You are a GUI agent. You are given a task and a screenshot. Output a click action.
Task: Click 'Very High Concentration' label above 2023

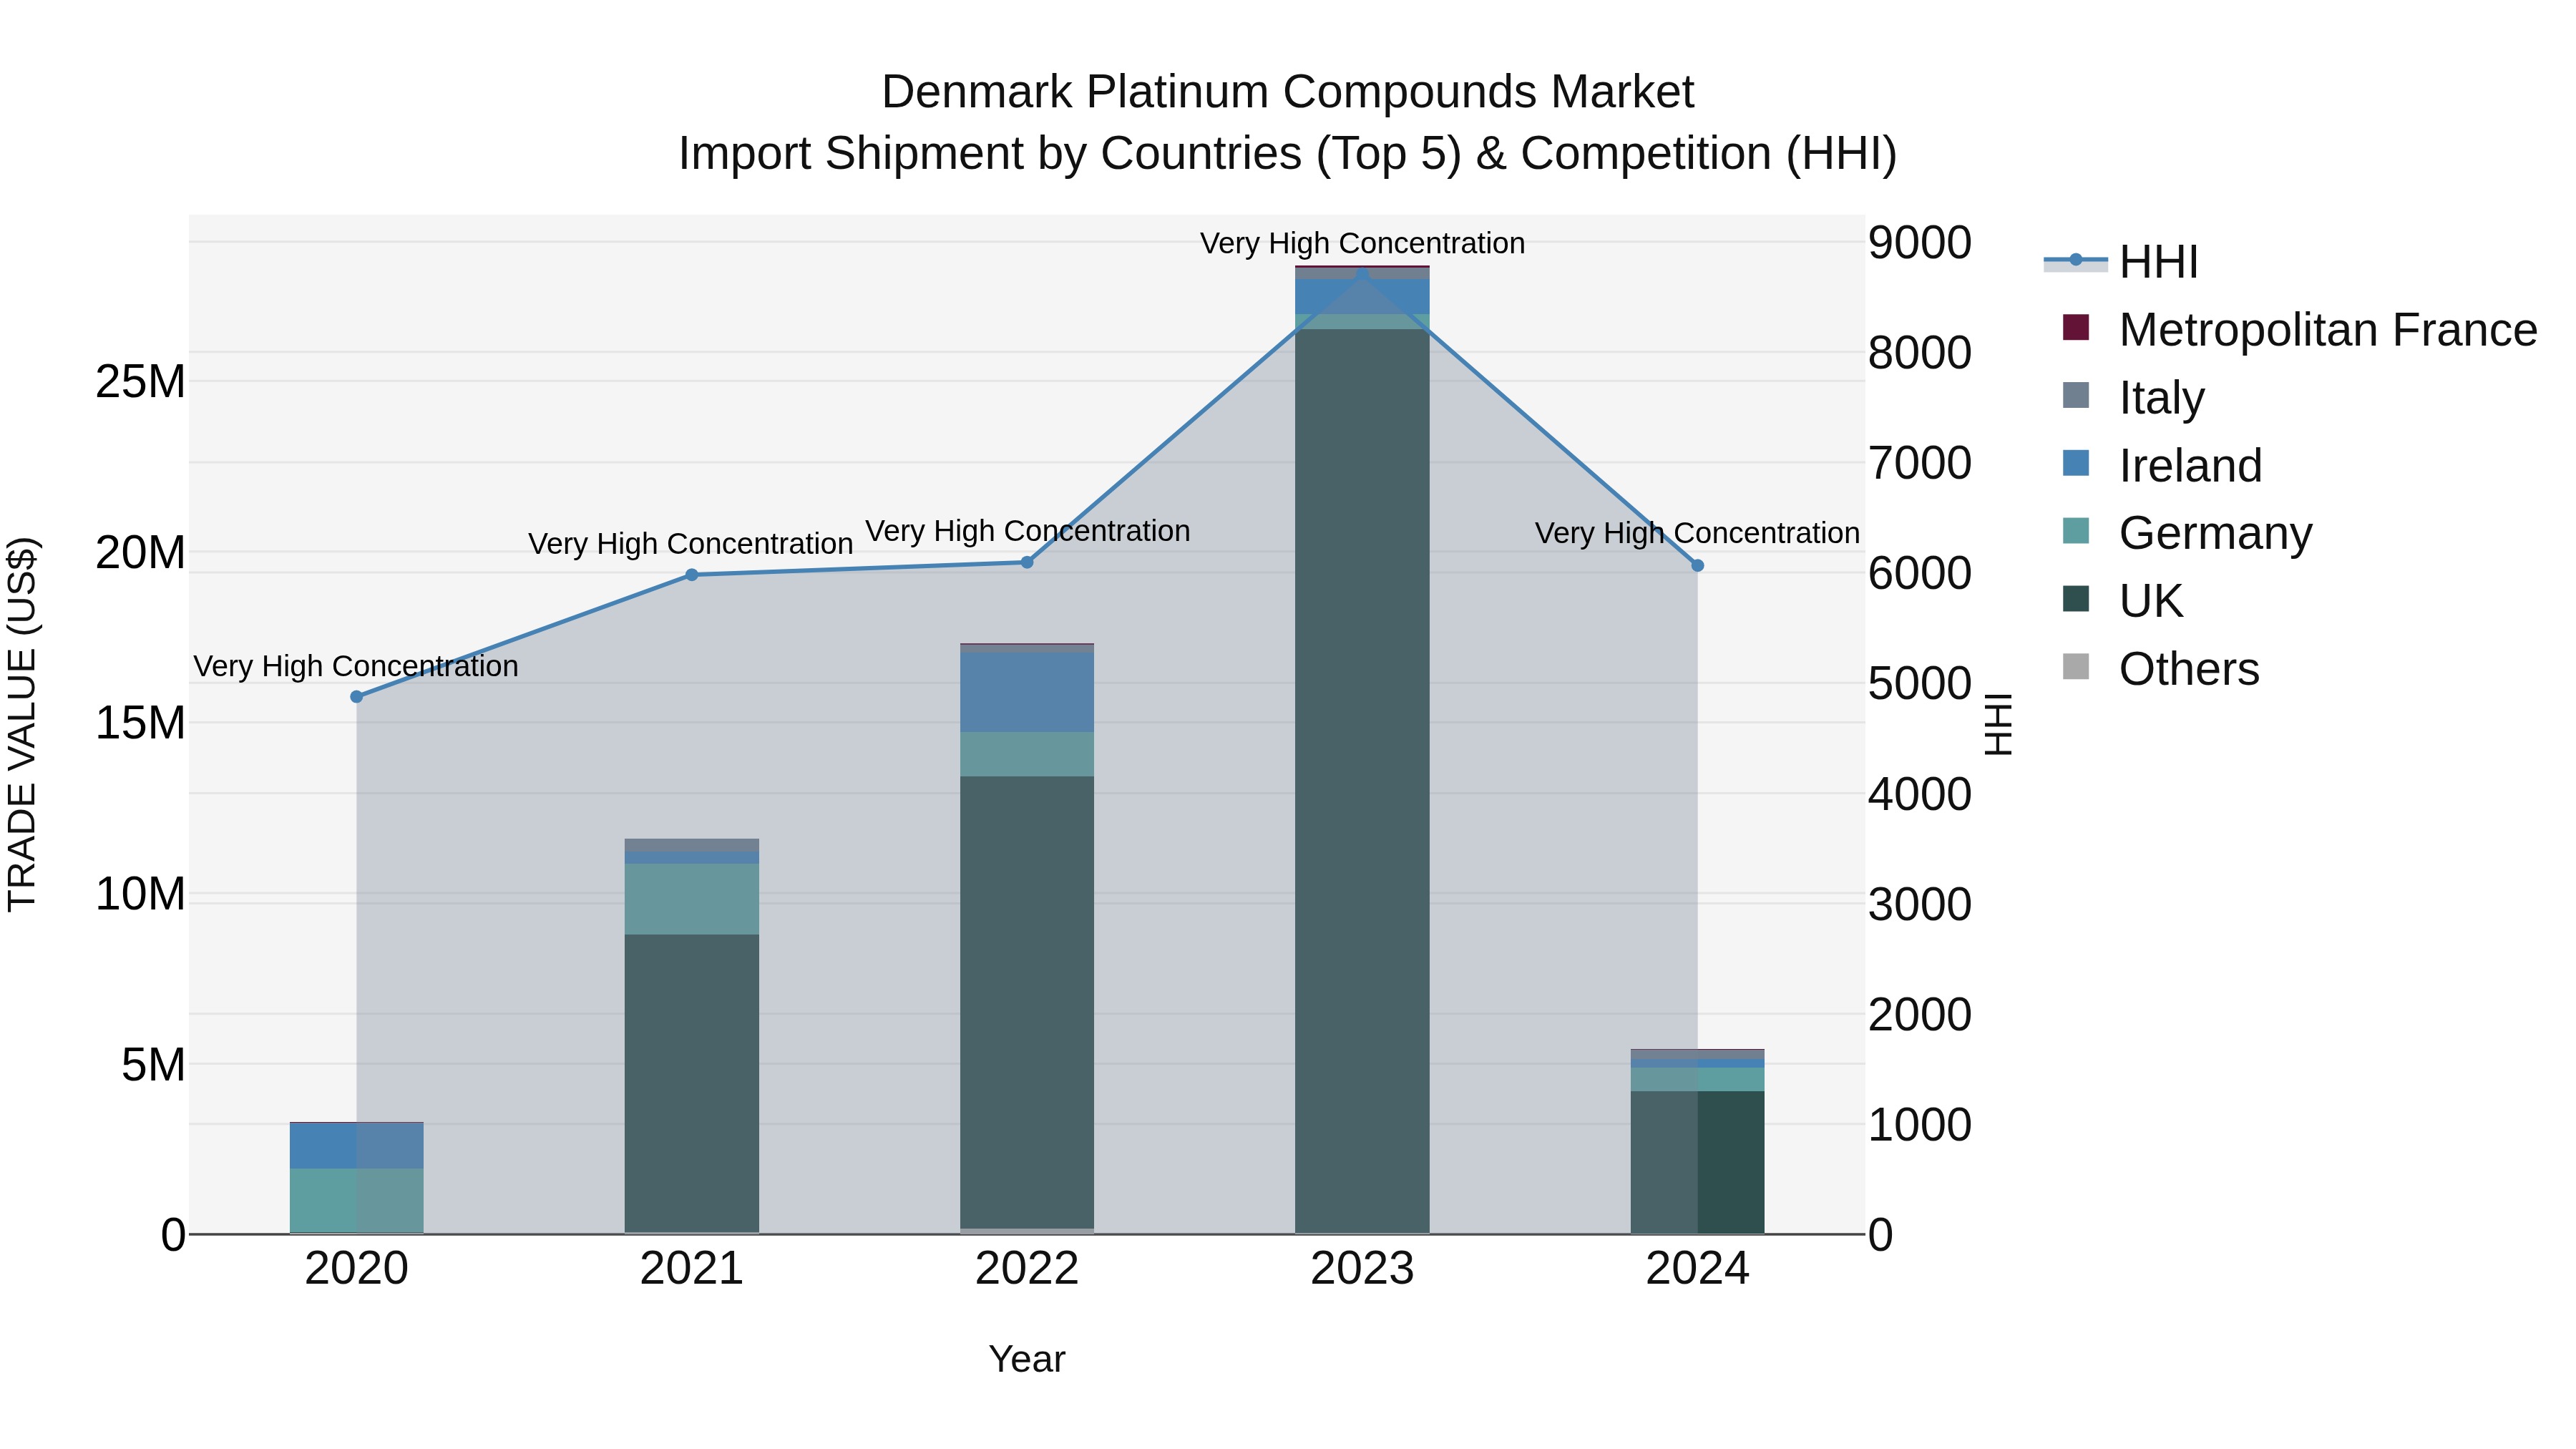point(1362,243)
